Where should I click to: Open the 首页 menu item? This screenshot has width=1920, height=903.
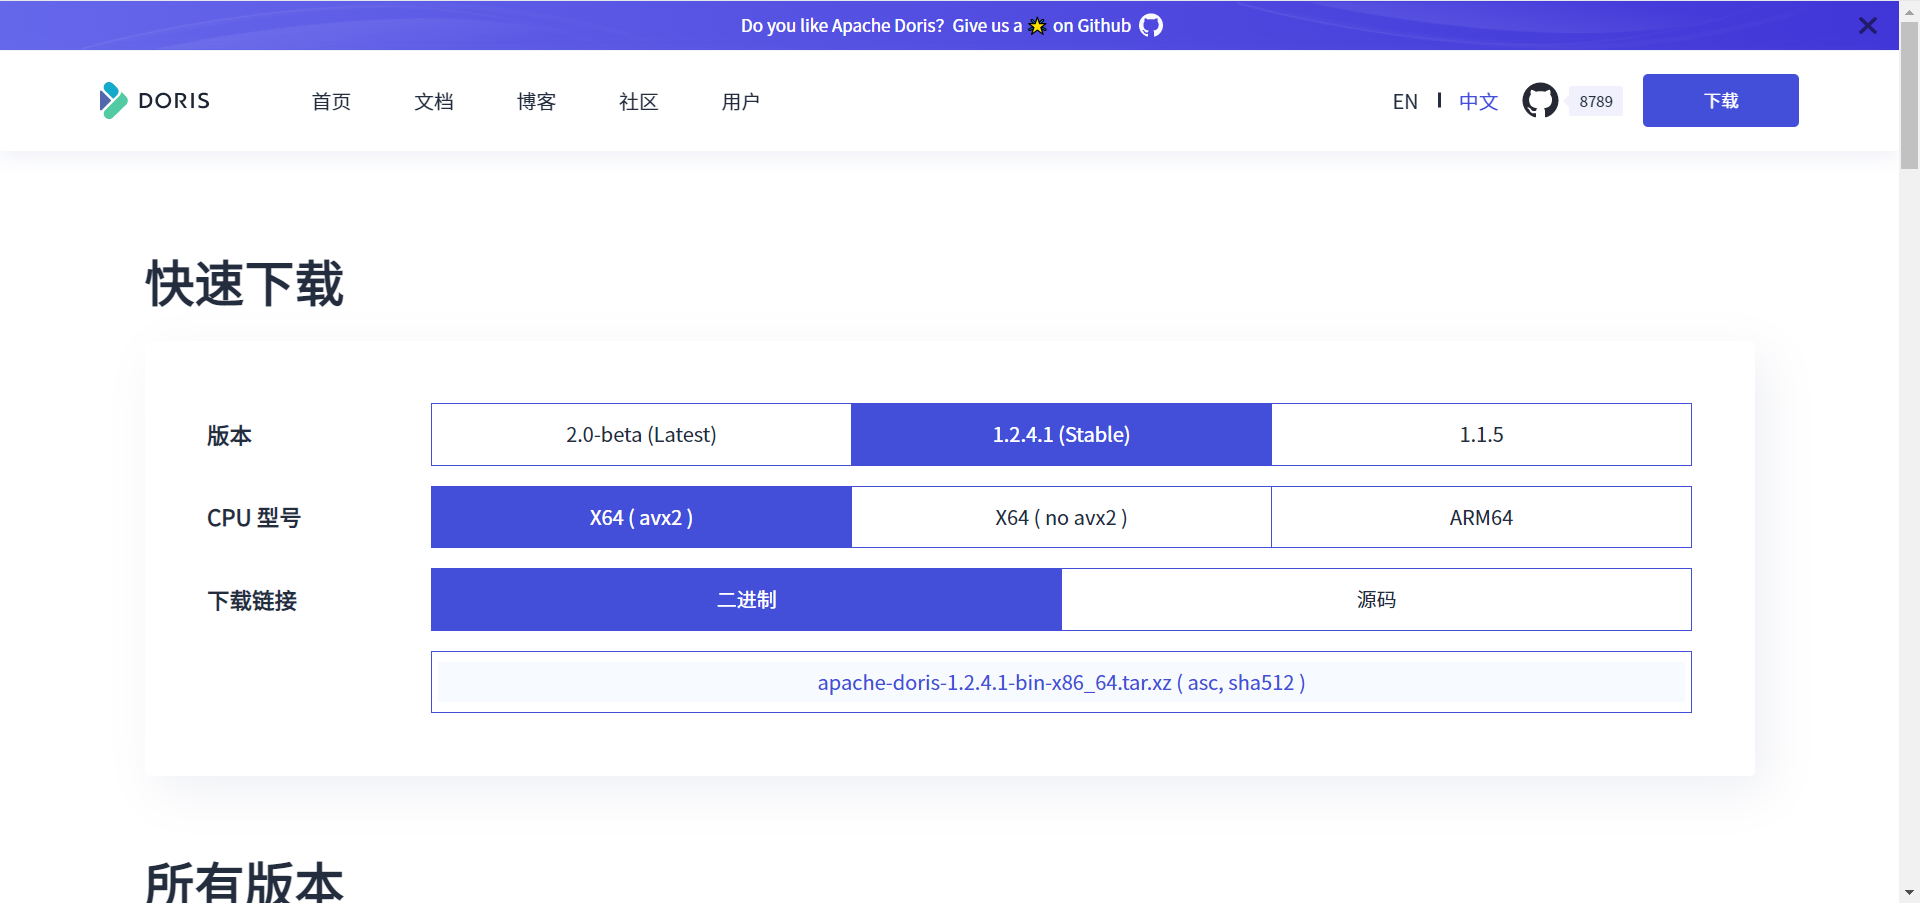click(331, 101)
